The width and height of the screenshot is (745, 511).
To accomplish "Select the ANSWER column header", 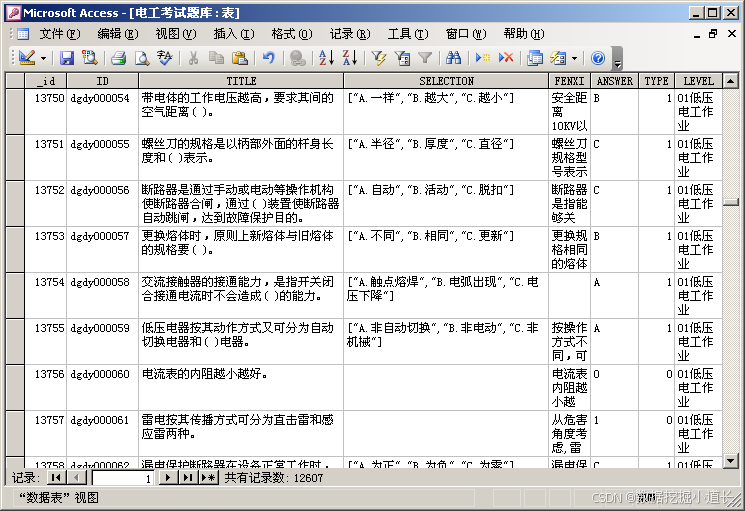I will point(614,81).
